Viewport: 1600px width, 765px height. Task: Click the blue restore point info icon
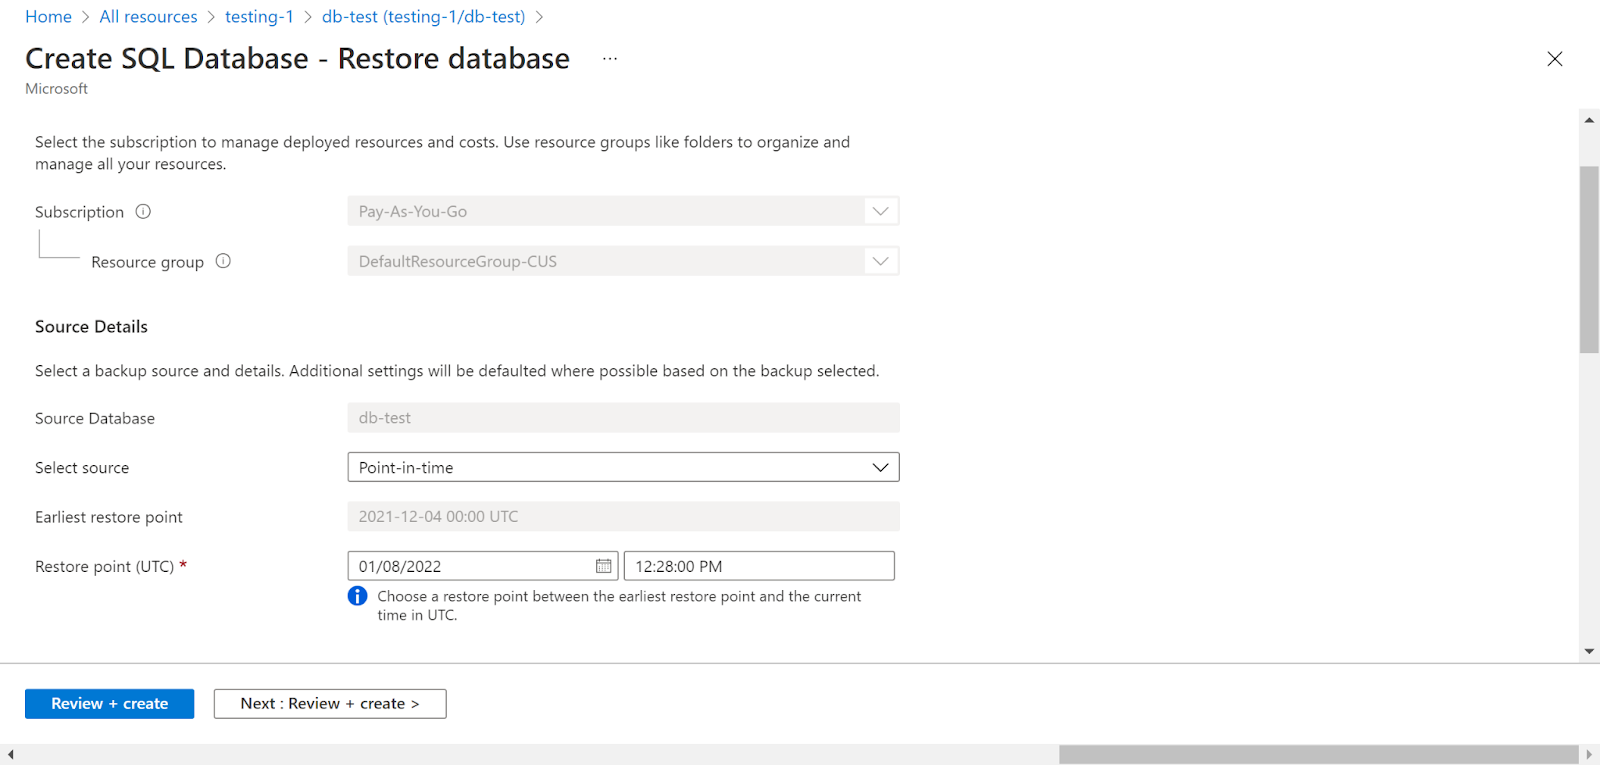(x=357, y=596)
